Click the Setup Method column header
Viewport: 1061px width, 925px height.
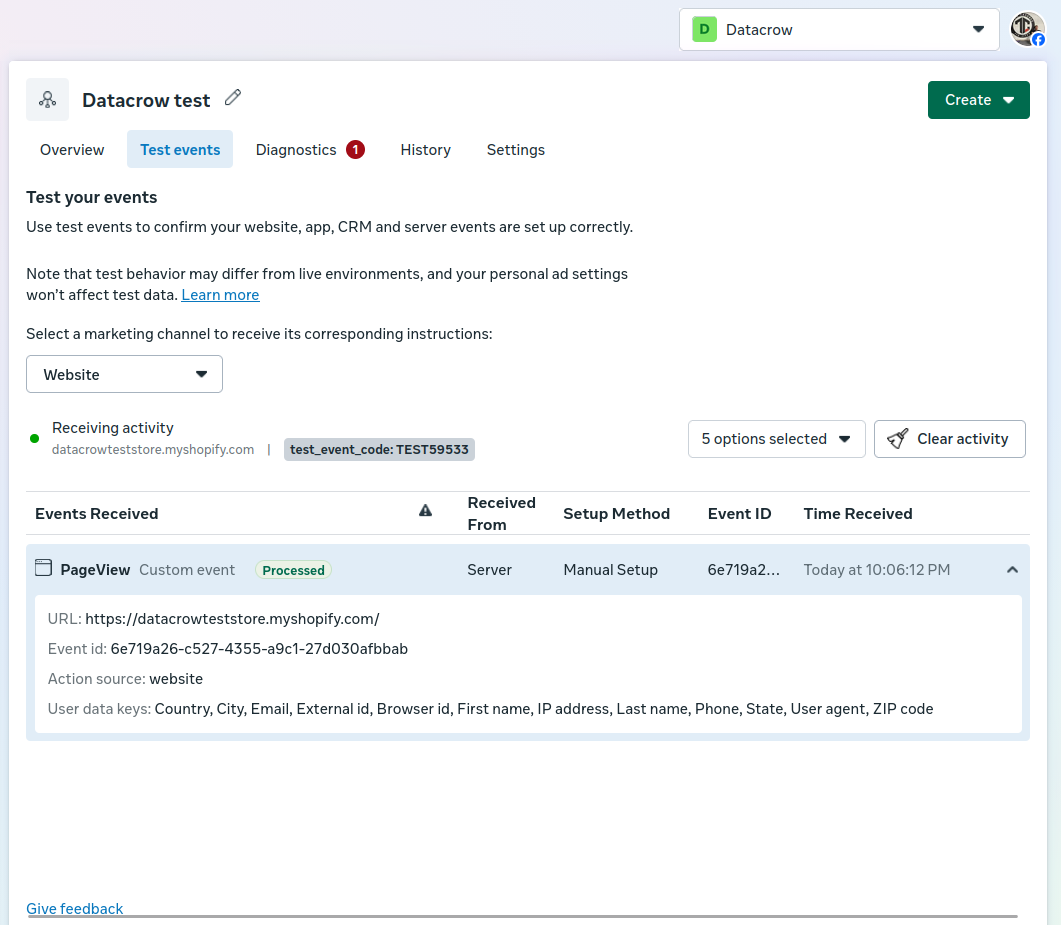pyautogui.click(x=616, y=514)
